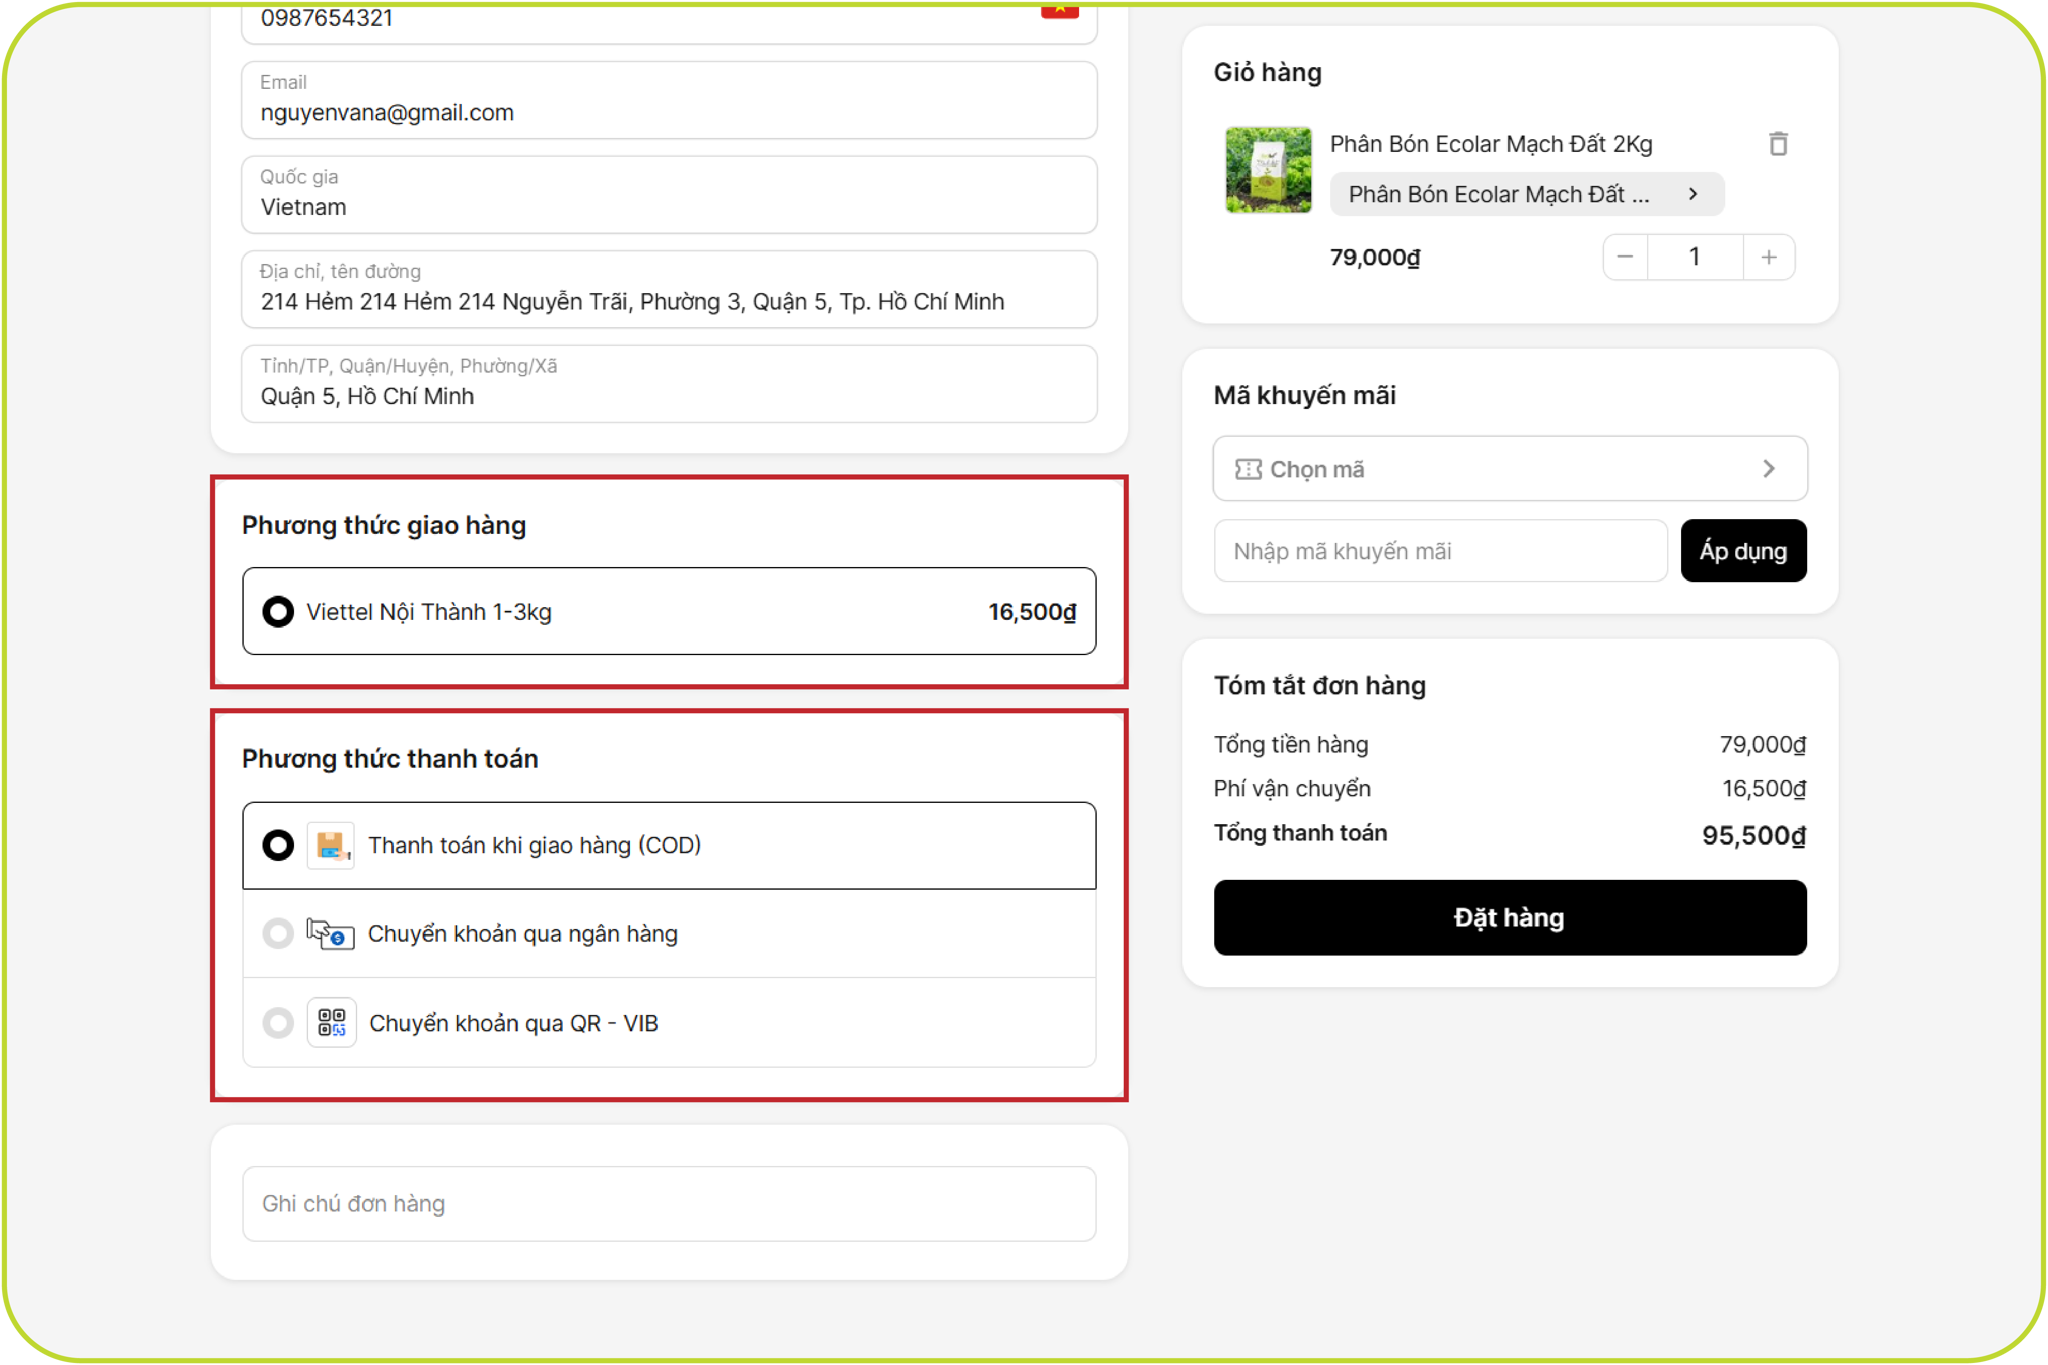Screen dimensions: 2048x1365
Task: Click the QR code VIB icon
Action: pyautogui.click(x=331, y=1023)
